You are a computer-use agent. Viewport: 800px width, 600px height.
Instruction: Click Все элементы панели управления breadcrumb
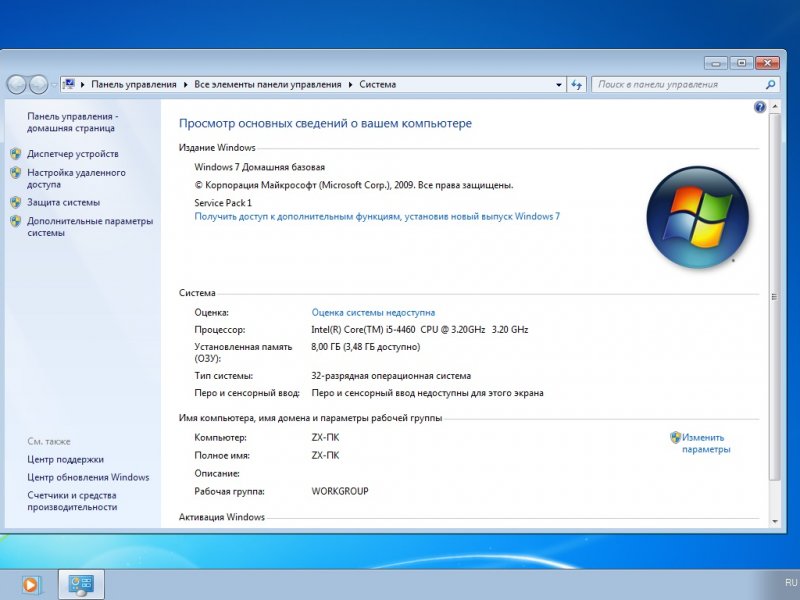pos(268,85)
